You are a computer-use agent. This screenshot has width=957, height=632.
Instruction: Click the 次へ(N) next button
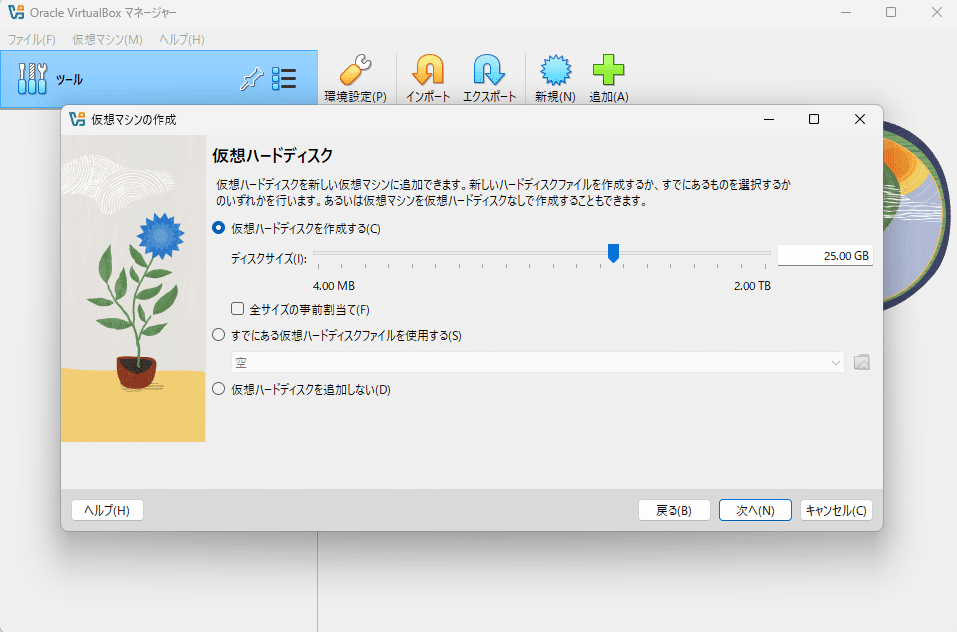coord(755,510)
